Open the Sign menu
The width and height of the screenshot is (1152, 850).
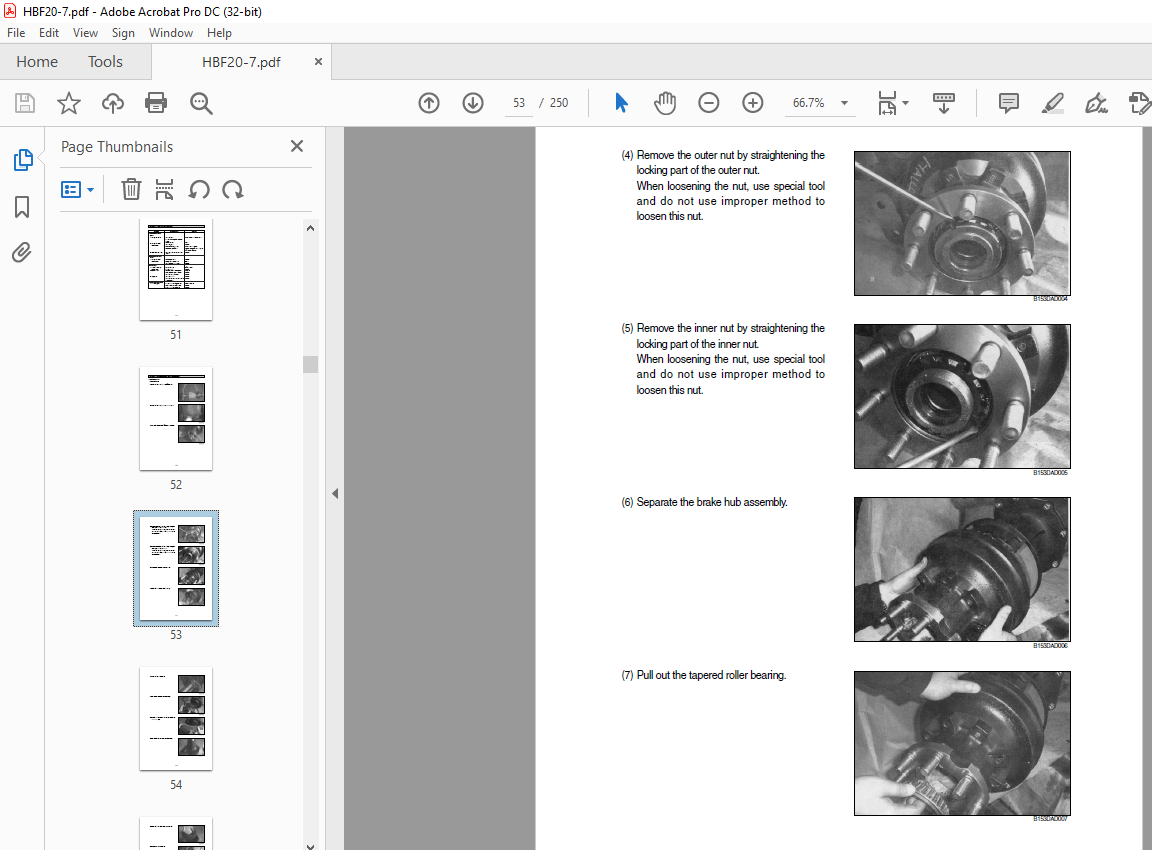[x=123, y=33]
